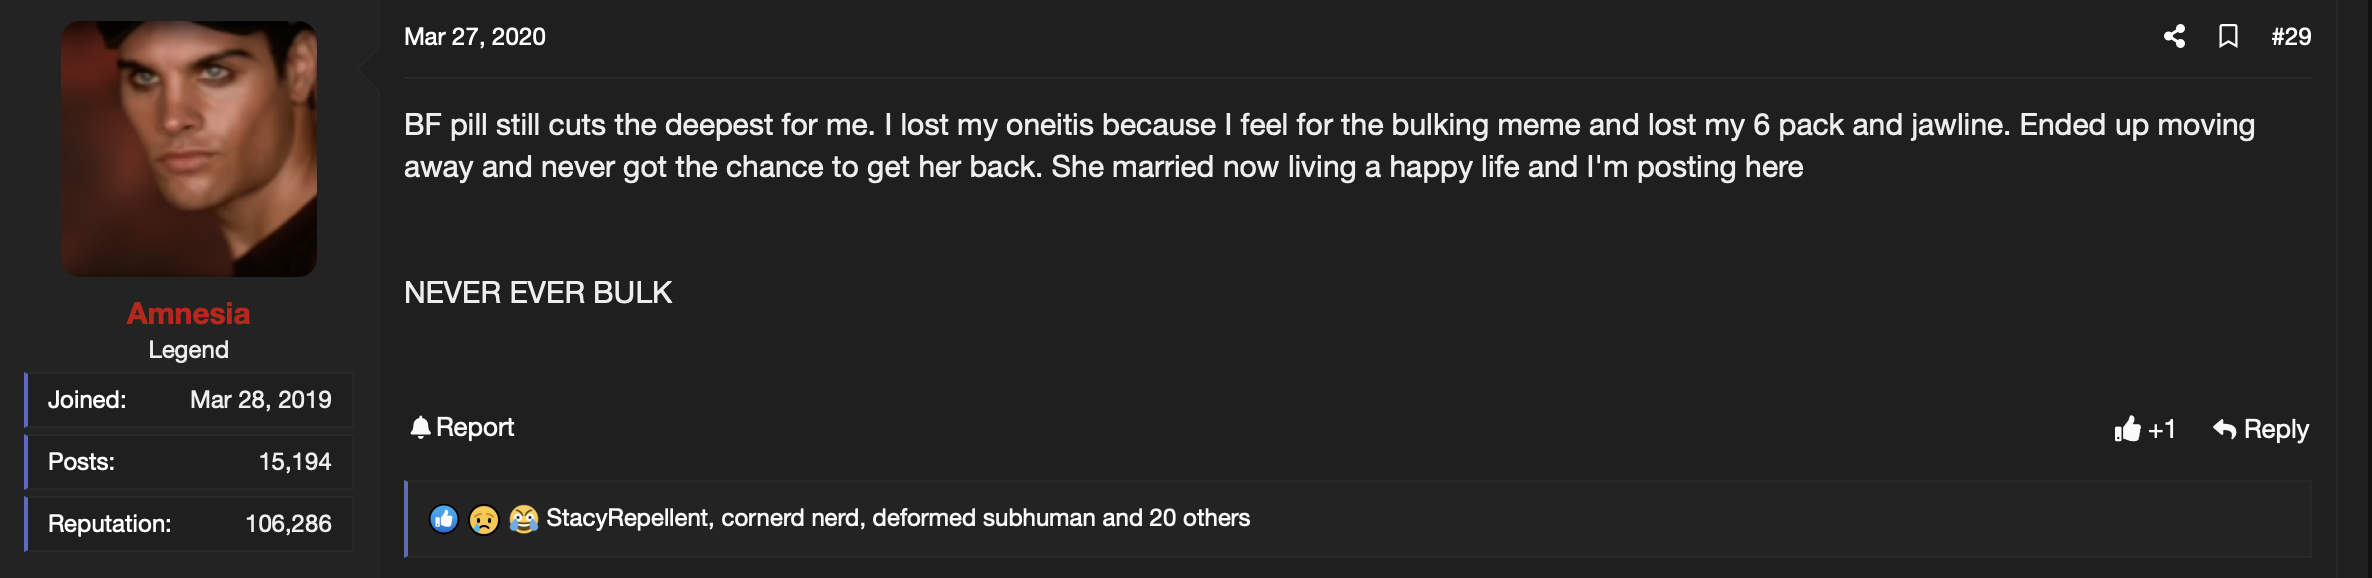Expand the '20 others' reactions list

pyautogui.click(x=1199, y=518)
